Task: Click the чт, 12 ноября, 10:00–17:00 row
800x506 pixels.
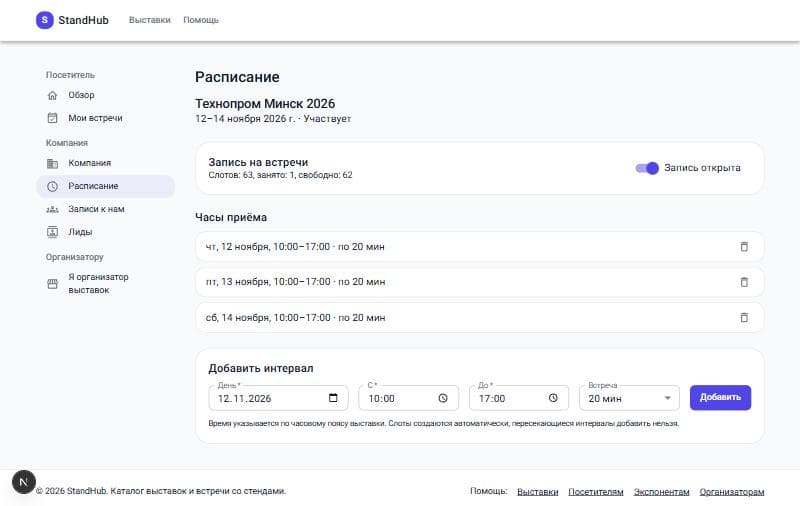Action: pos(480,246)
